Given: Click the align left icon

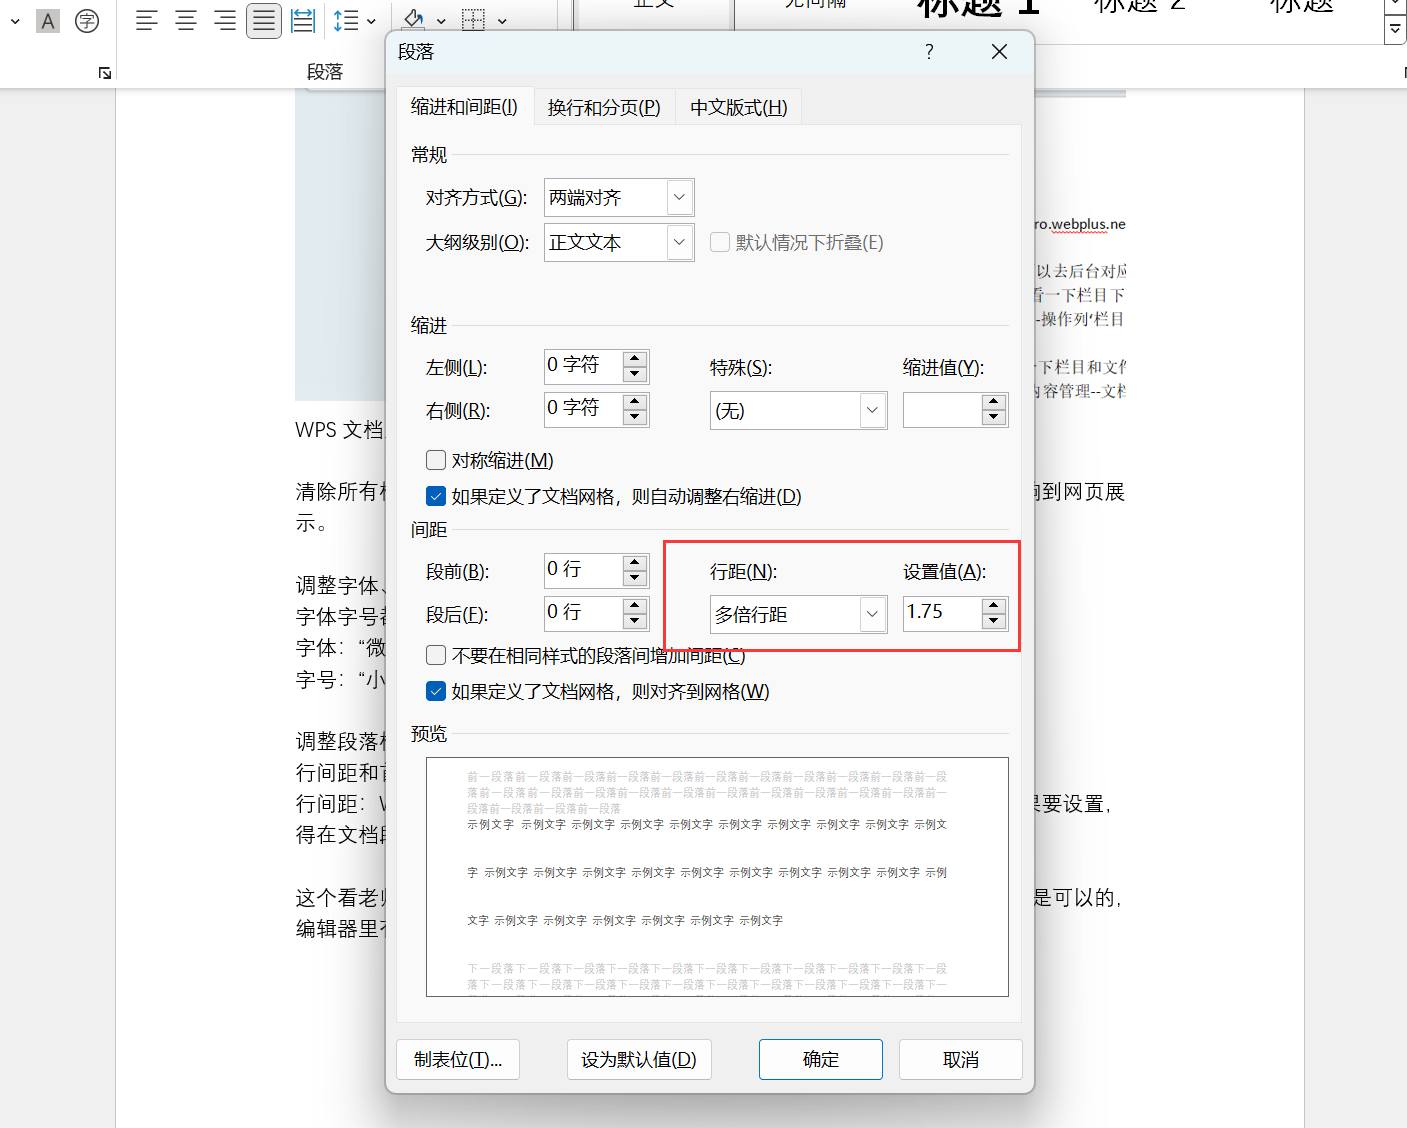Looking at the screenshot, I should coord(147,21).
